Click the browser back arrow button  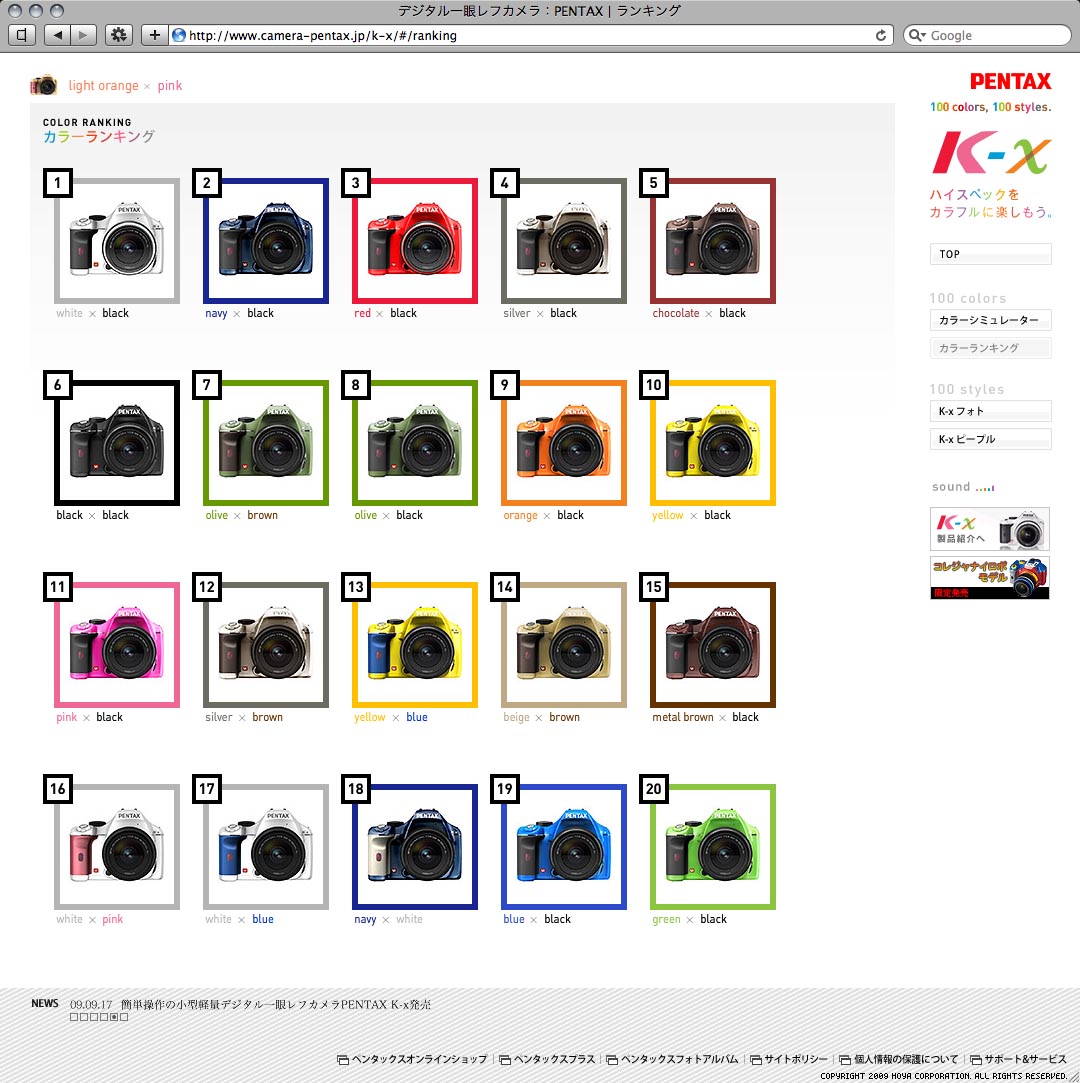tap(57, 35)
